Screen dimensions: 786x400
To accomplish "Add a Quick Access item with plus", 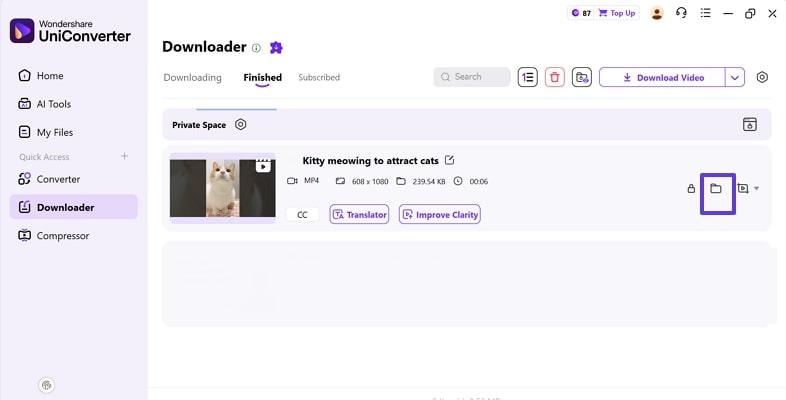I will [124, 156].
